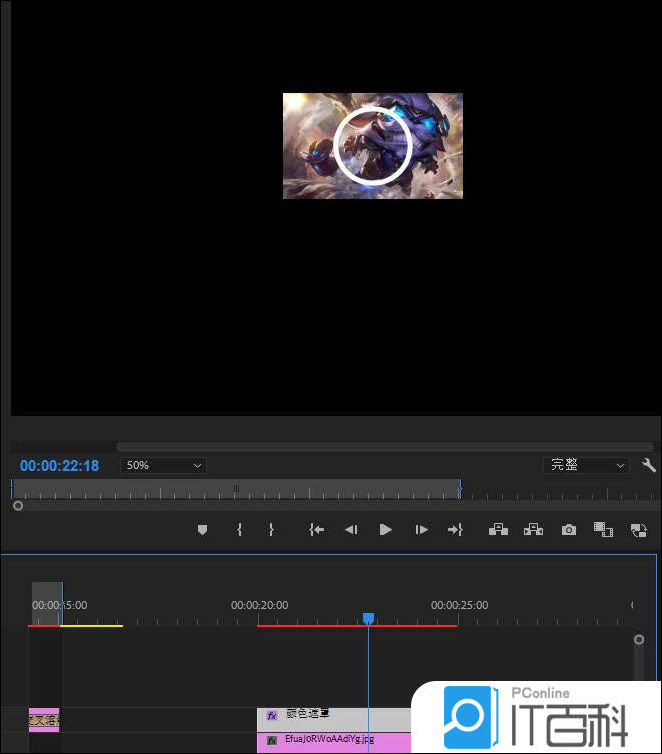This screenshot has width=662, height=754.
Task: Click the white circle in preview image
Action: click(x=373, y=146)
